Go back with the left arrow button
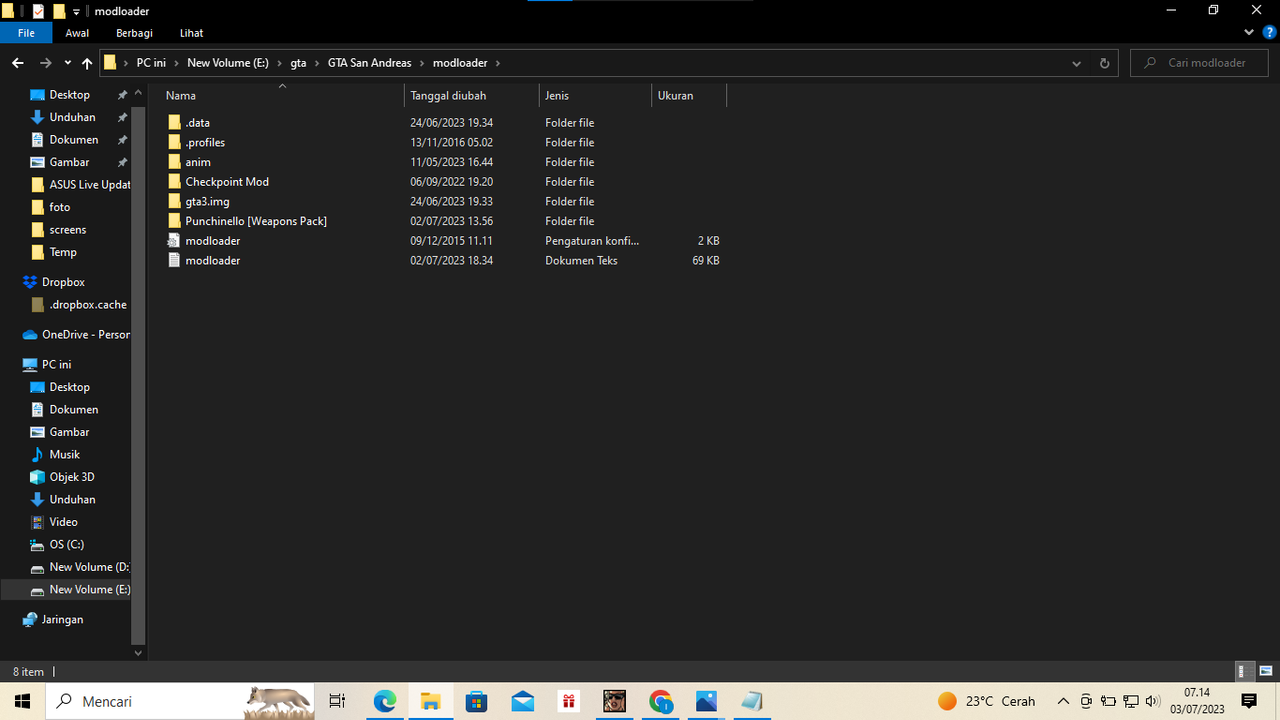1280x720 pixels. 18,63
